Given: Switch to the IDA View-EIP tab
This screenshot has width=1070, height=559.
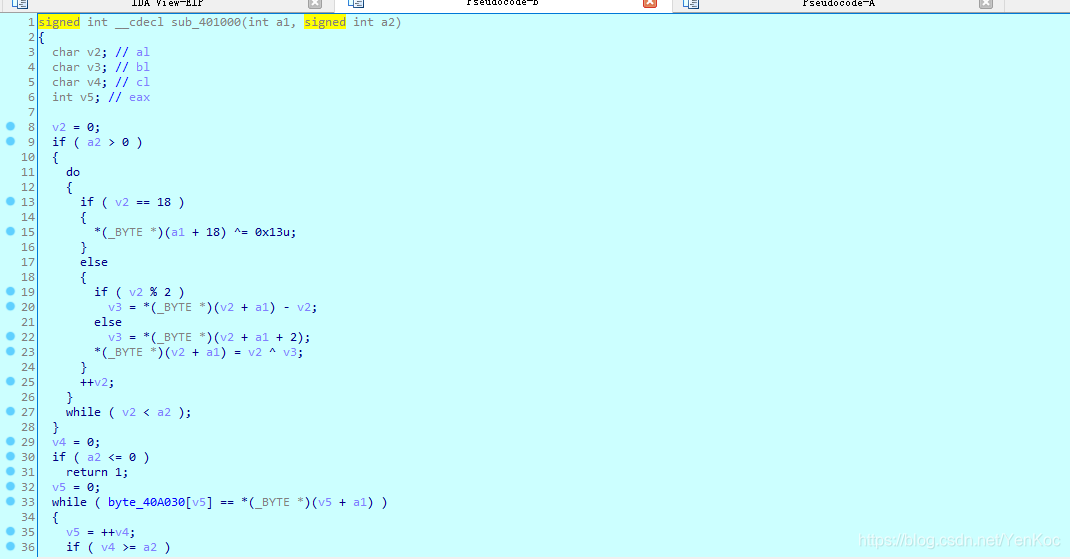Looking at the screenshot, I should 167,3.
